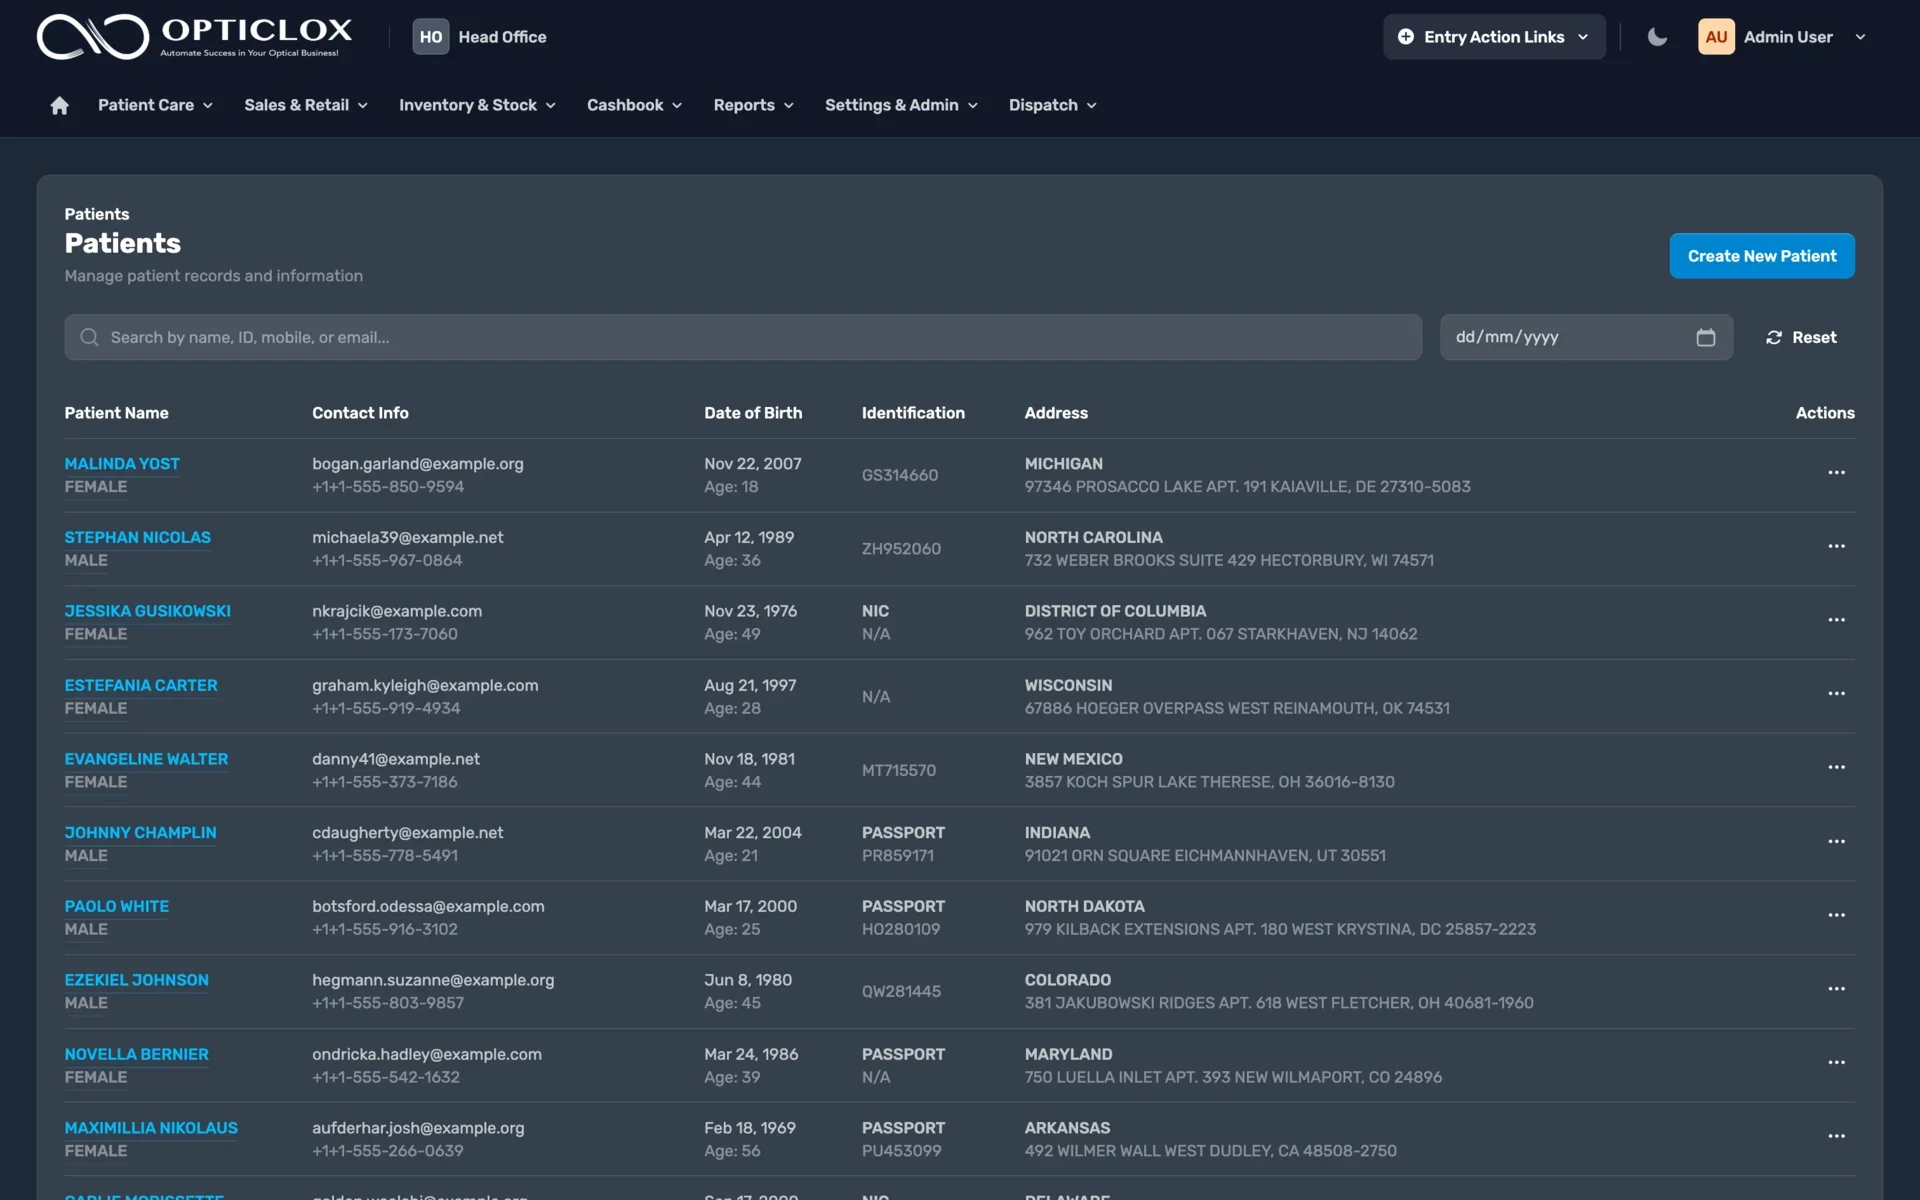
Task: Click the search magnifier icon
Action: coord(89,337)
